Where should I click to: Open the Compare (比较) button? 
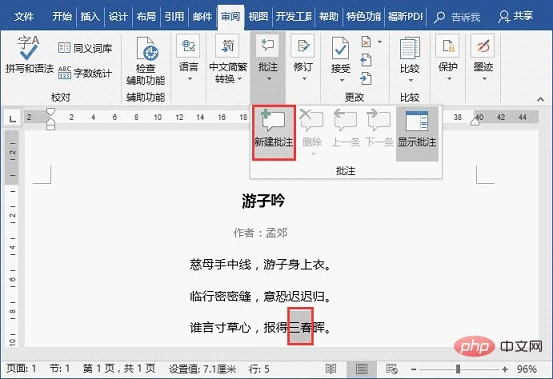410,59
